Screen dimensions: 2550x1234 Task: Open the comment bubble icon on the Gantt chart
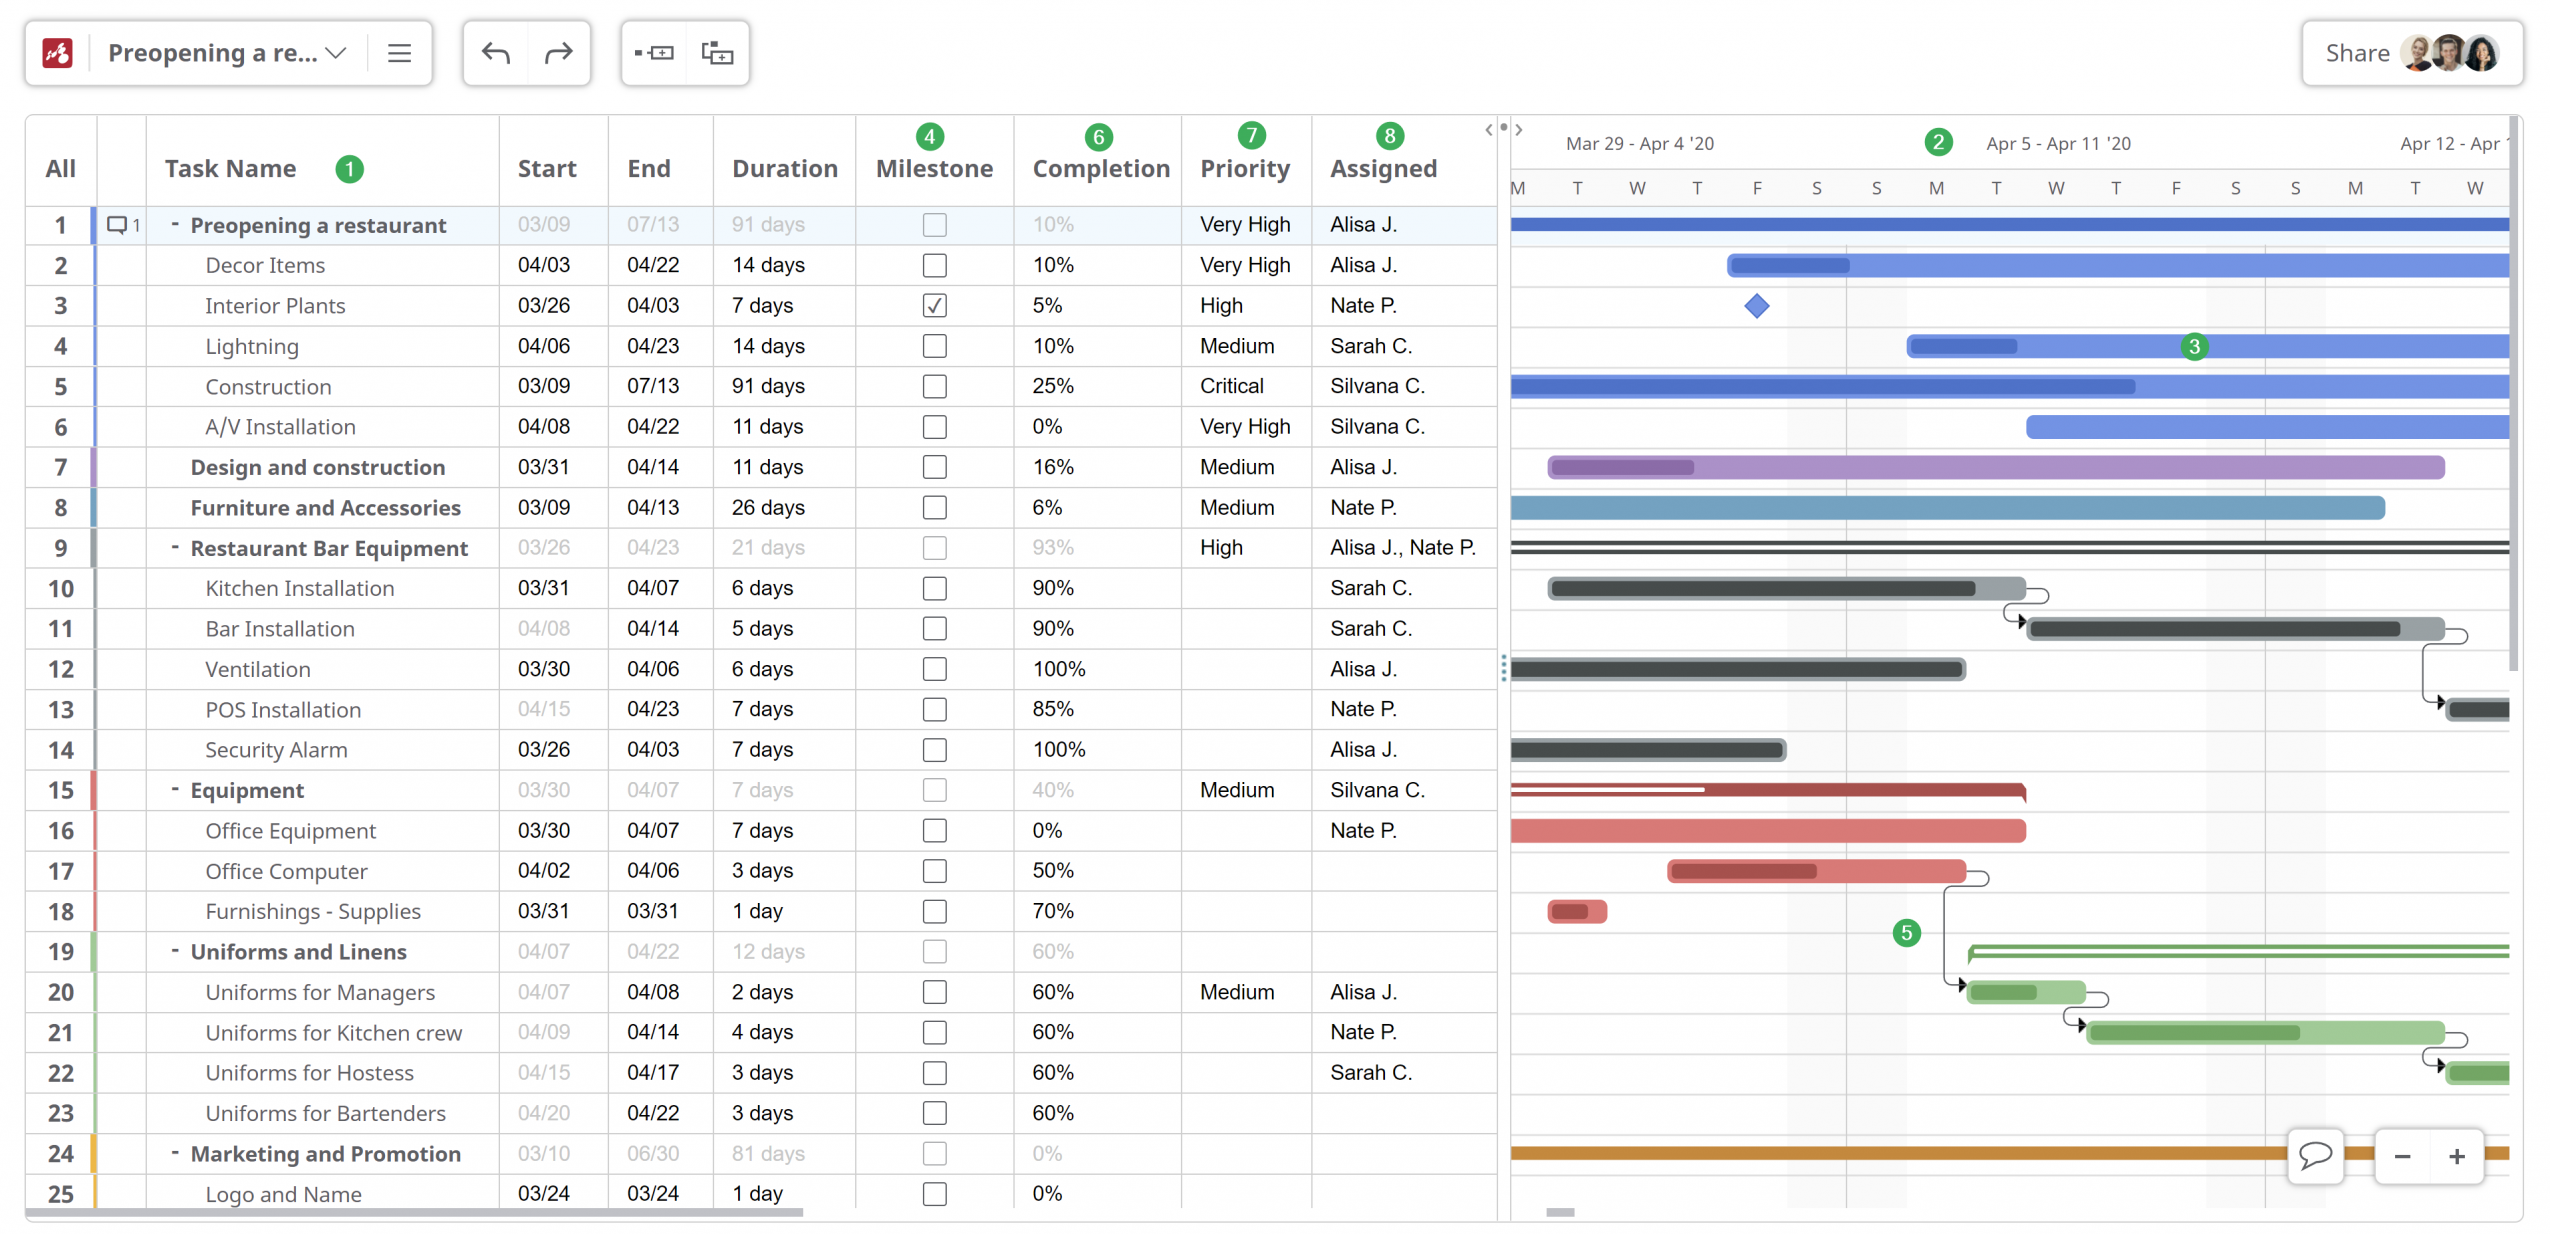tap(2316, 1156)
